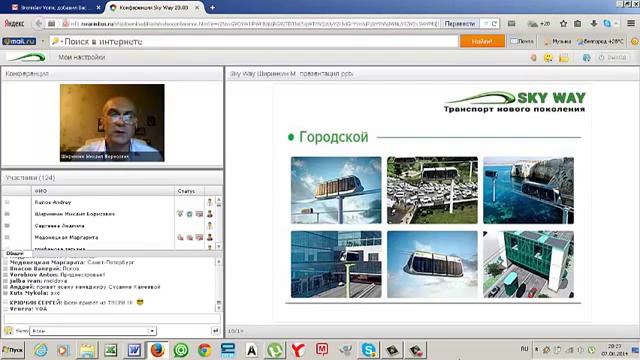Click the globe icon next to Выход

coord(587,58)
